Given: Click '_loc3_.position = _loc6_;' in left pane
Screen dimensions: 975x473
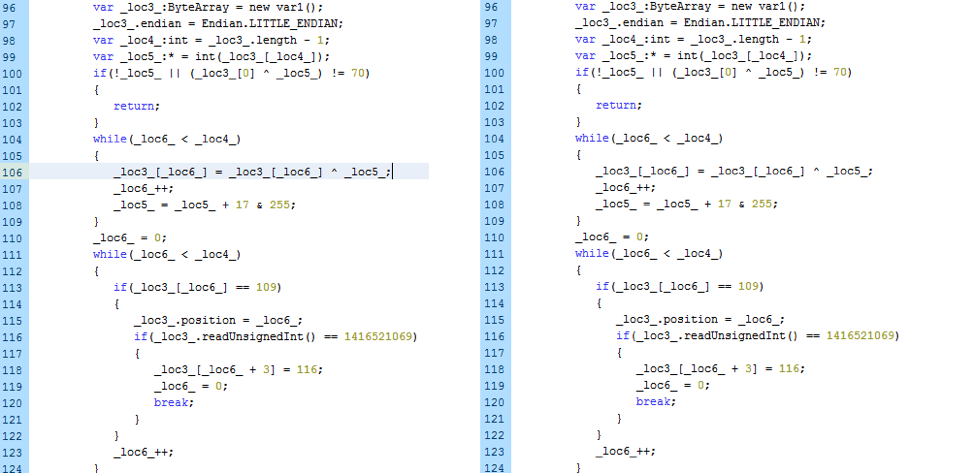Looking at the screenshot, I should point(218,320).
